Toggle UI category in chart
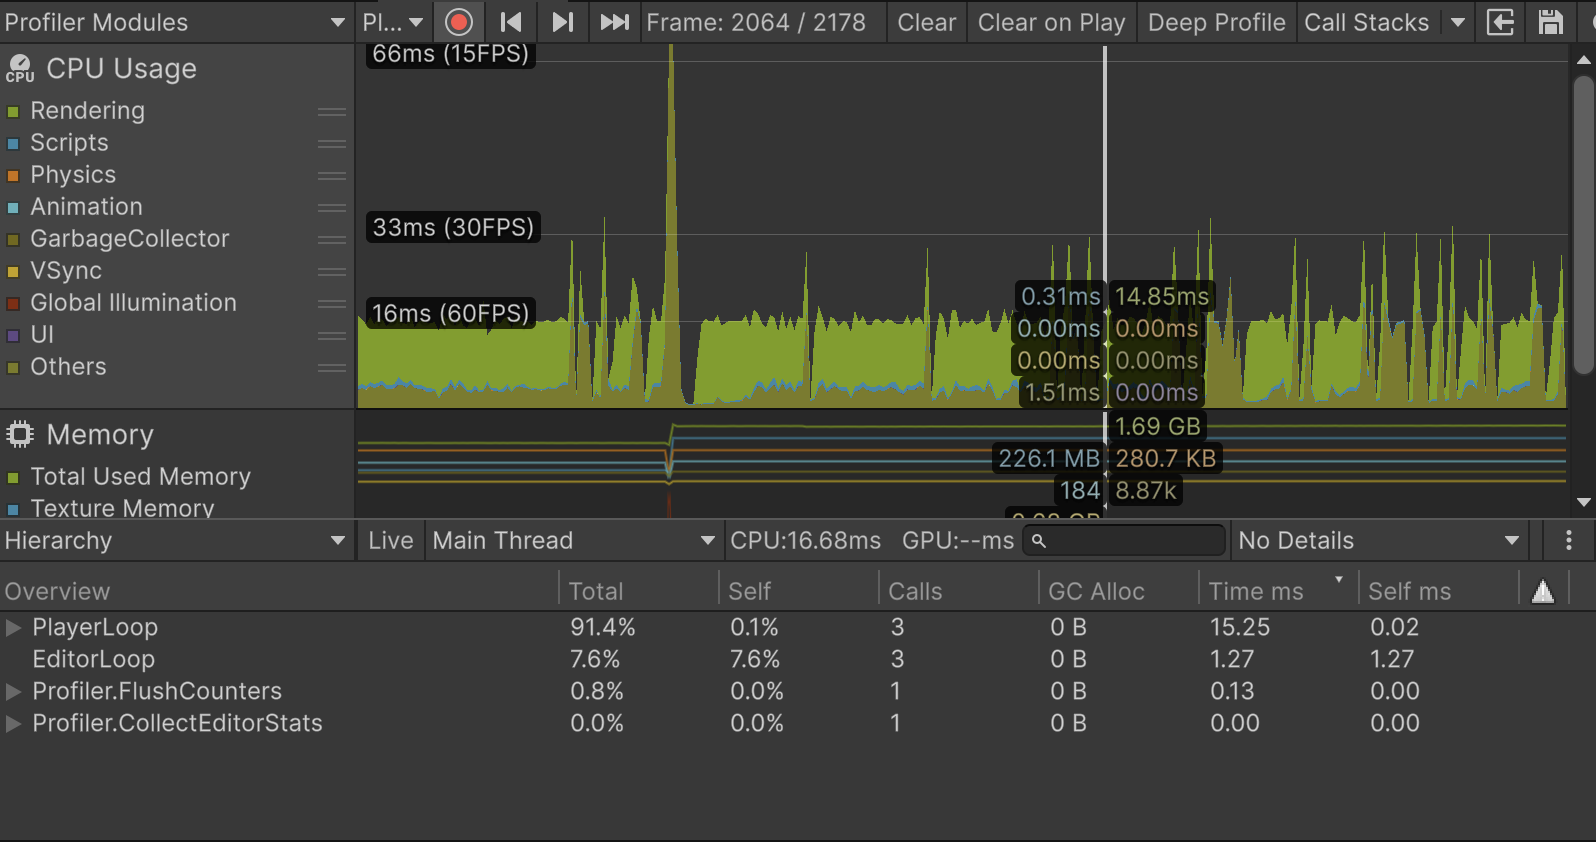Image resolution: width=1596 pixels, height=842 pixels. click(13, 336)
